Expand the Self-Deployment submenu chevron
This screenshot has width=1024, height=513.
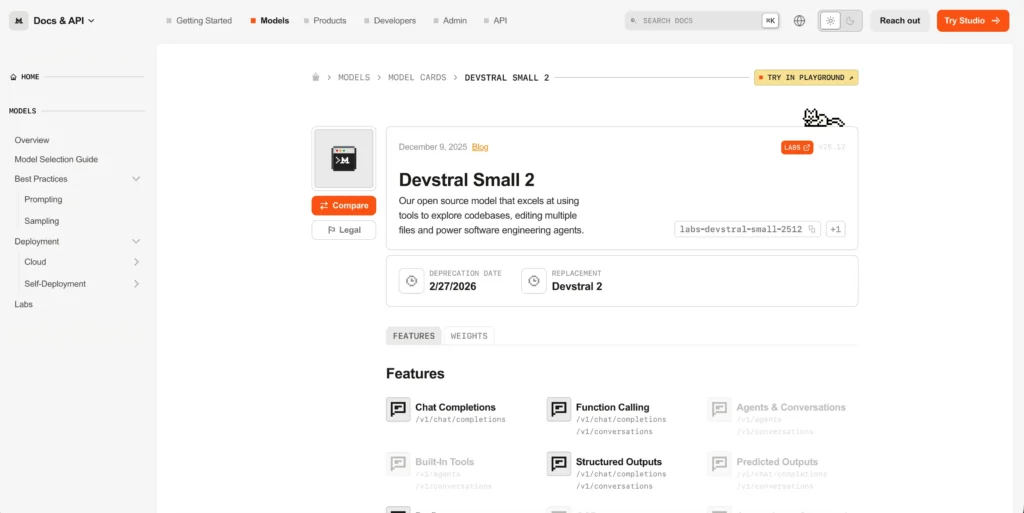pos(136,284)
